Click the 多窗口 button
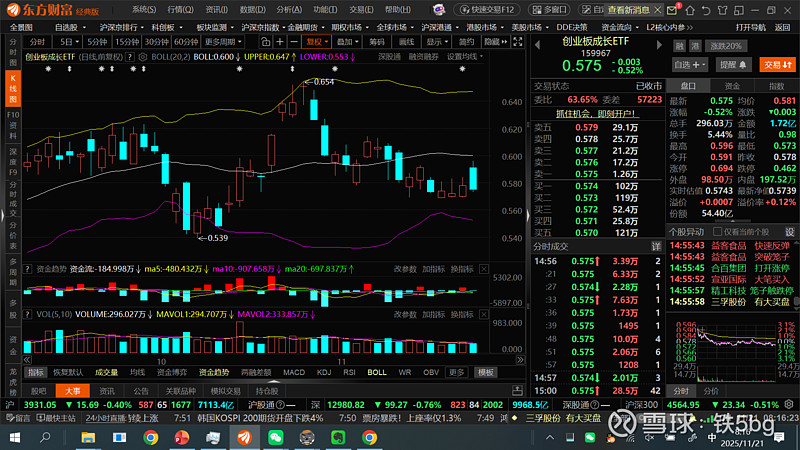This screenshot has width=800, height=450. click(550, 10)
